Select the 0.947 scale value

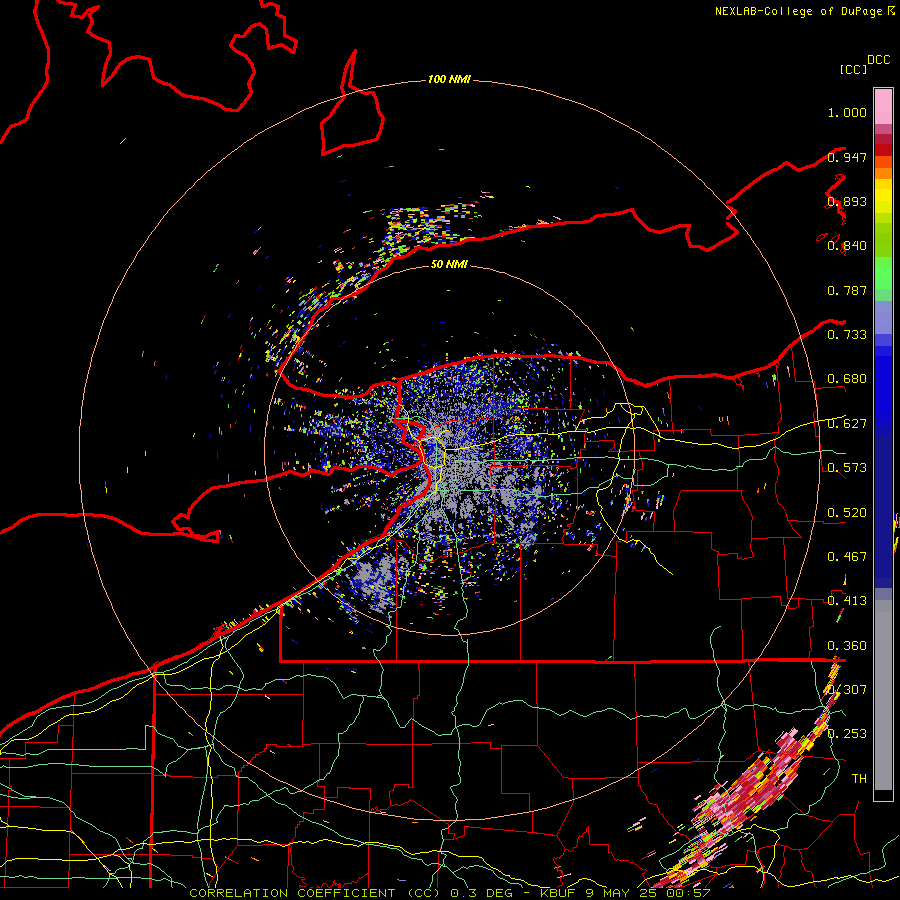[847, 157]
